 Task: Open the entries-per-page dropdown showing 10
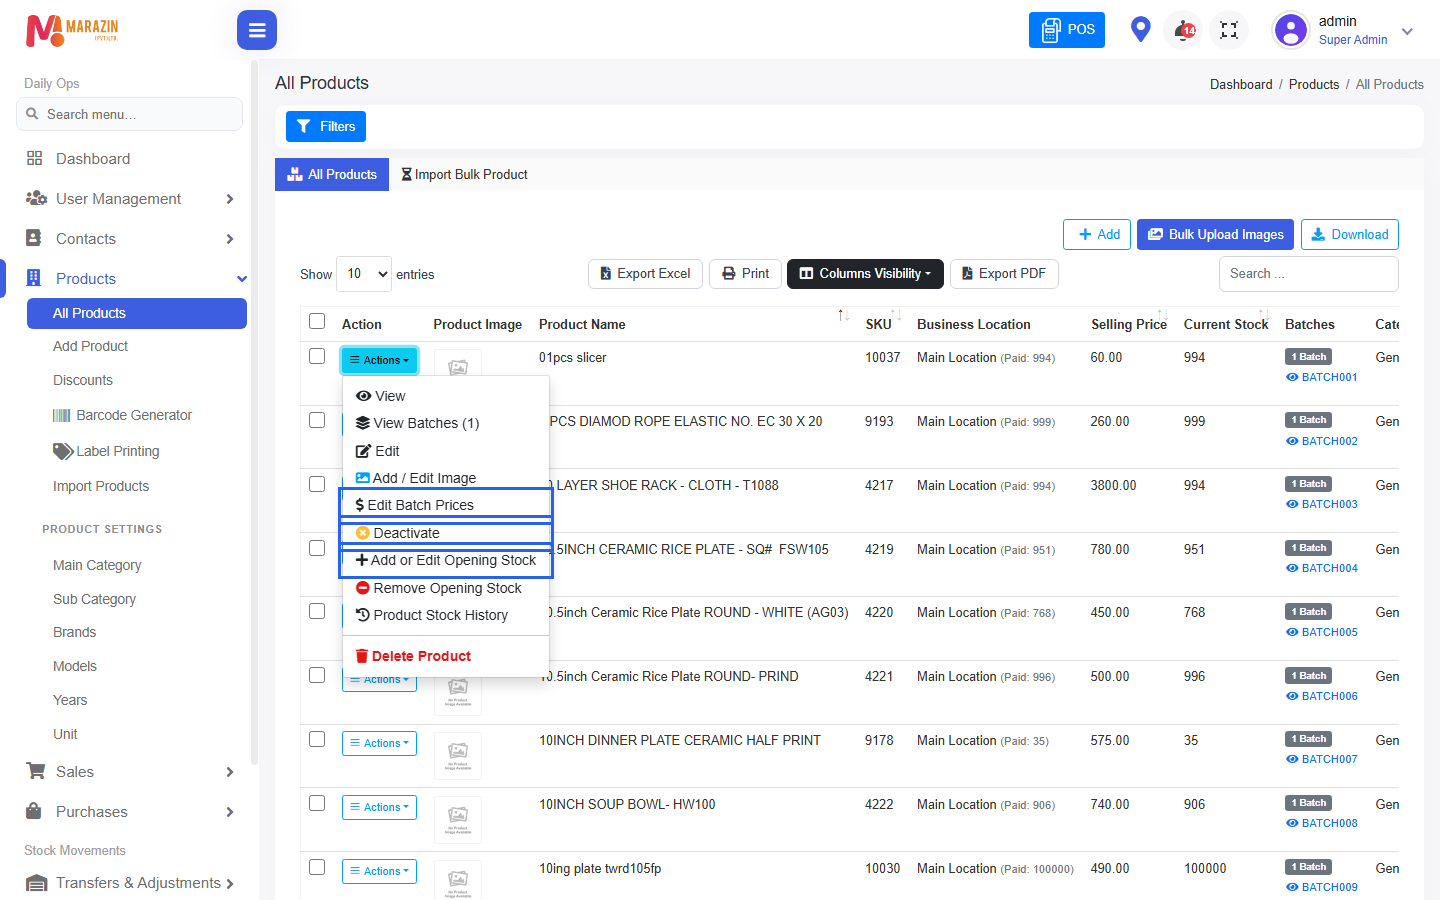[x=364, y=273]
